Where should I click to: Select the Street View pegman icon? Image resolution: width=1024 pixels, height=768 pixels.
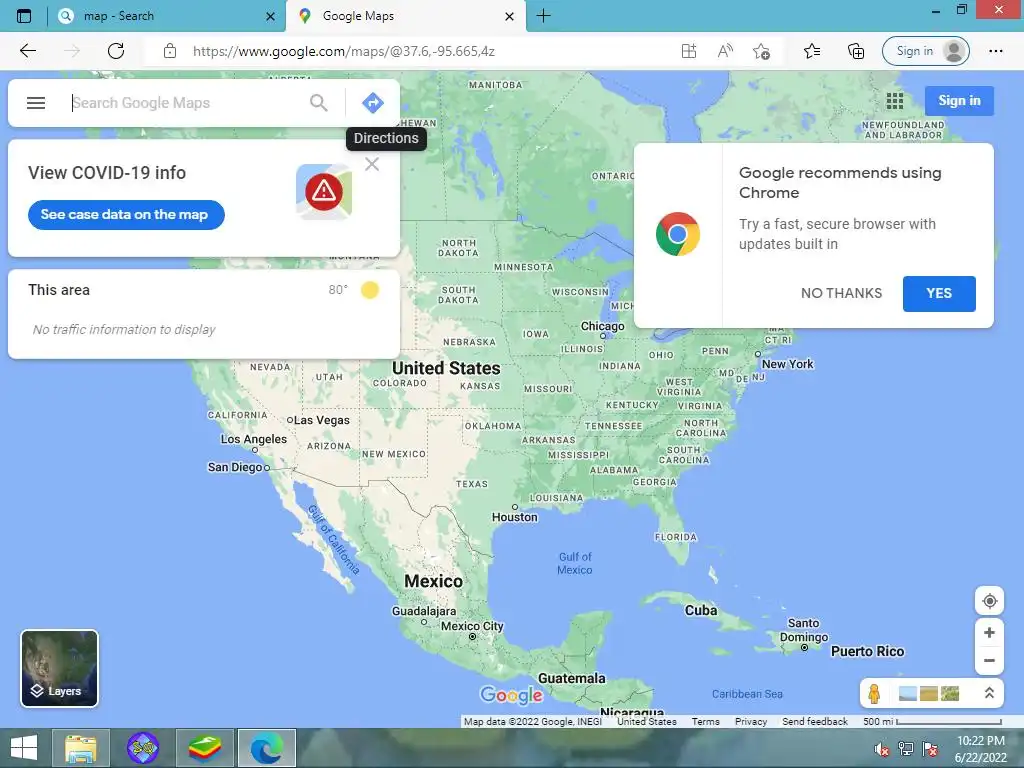tap(874, 693)
